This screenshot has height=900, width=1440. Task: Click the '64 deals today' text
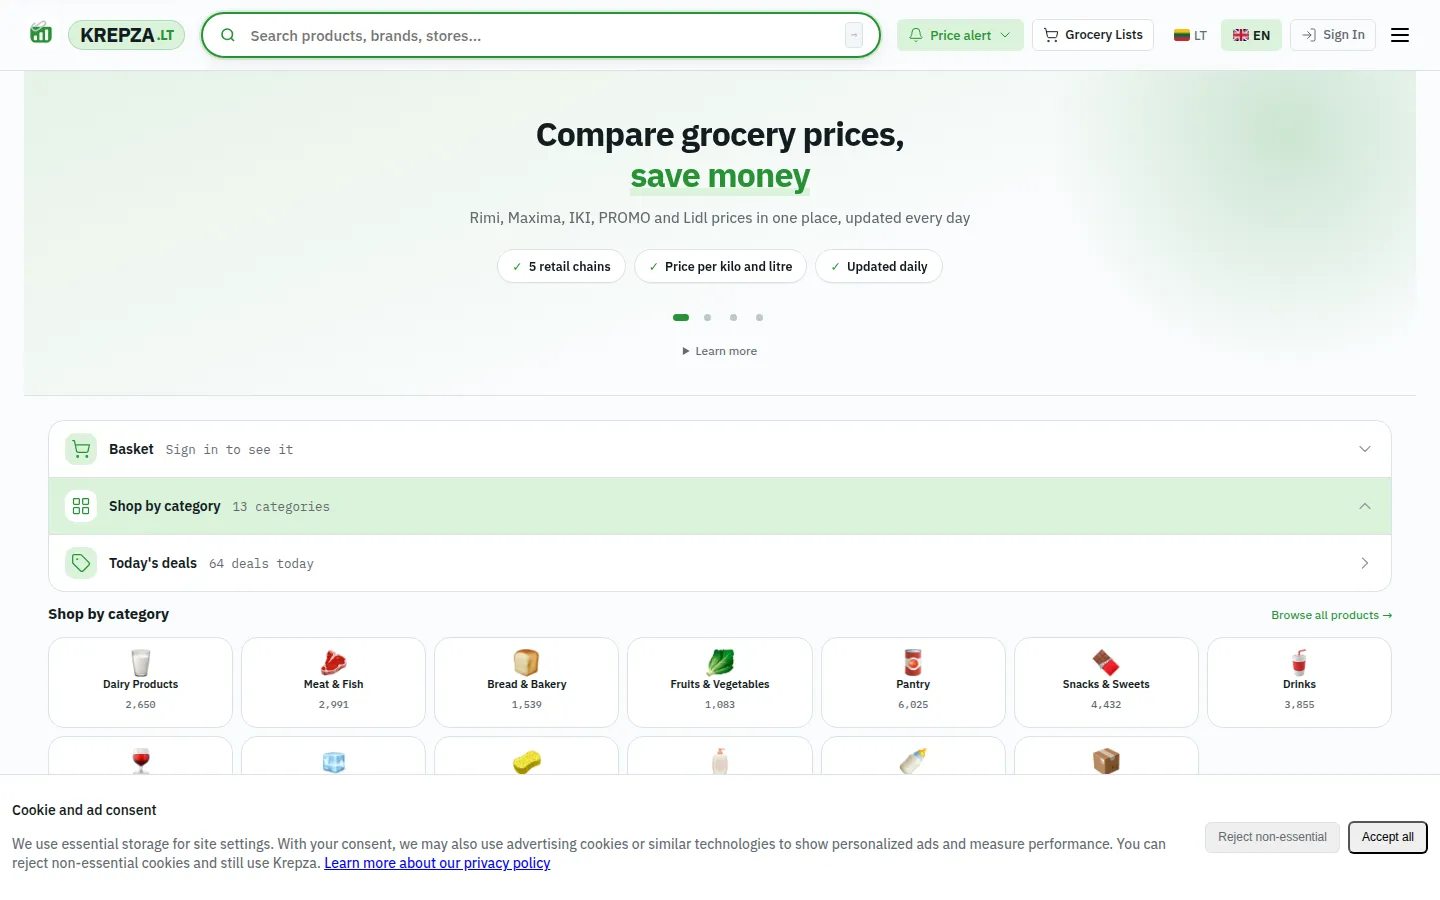click(x=261, y=564)
